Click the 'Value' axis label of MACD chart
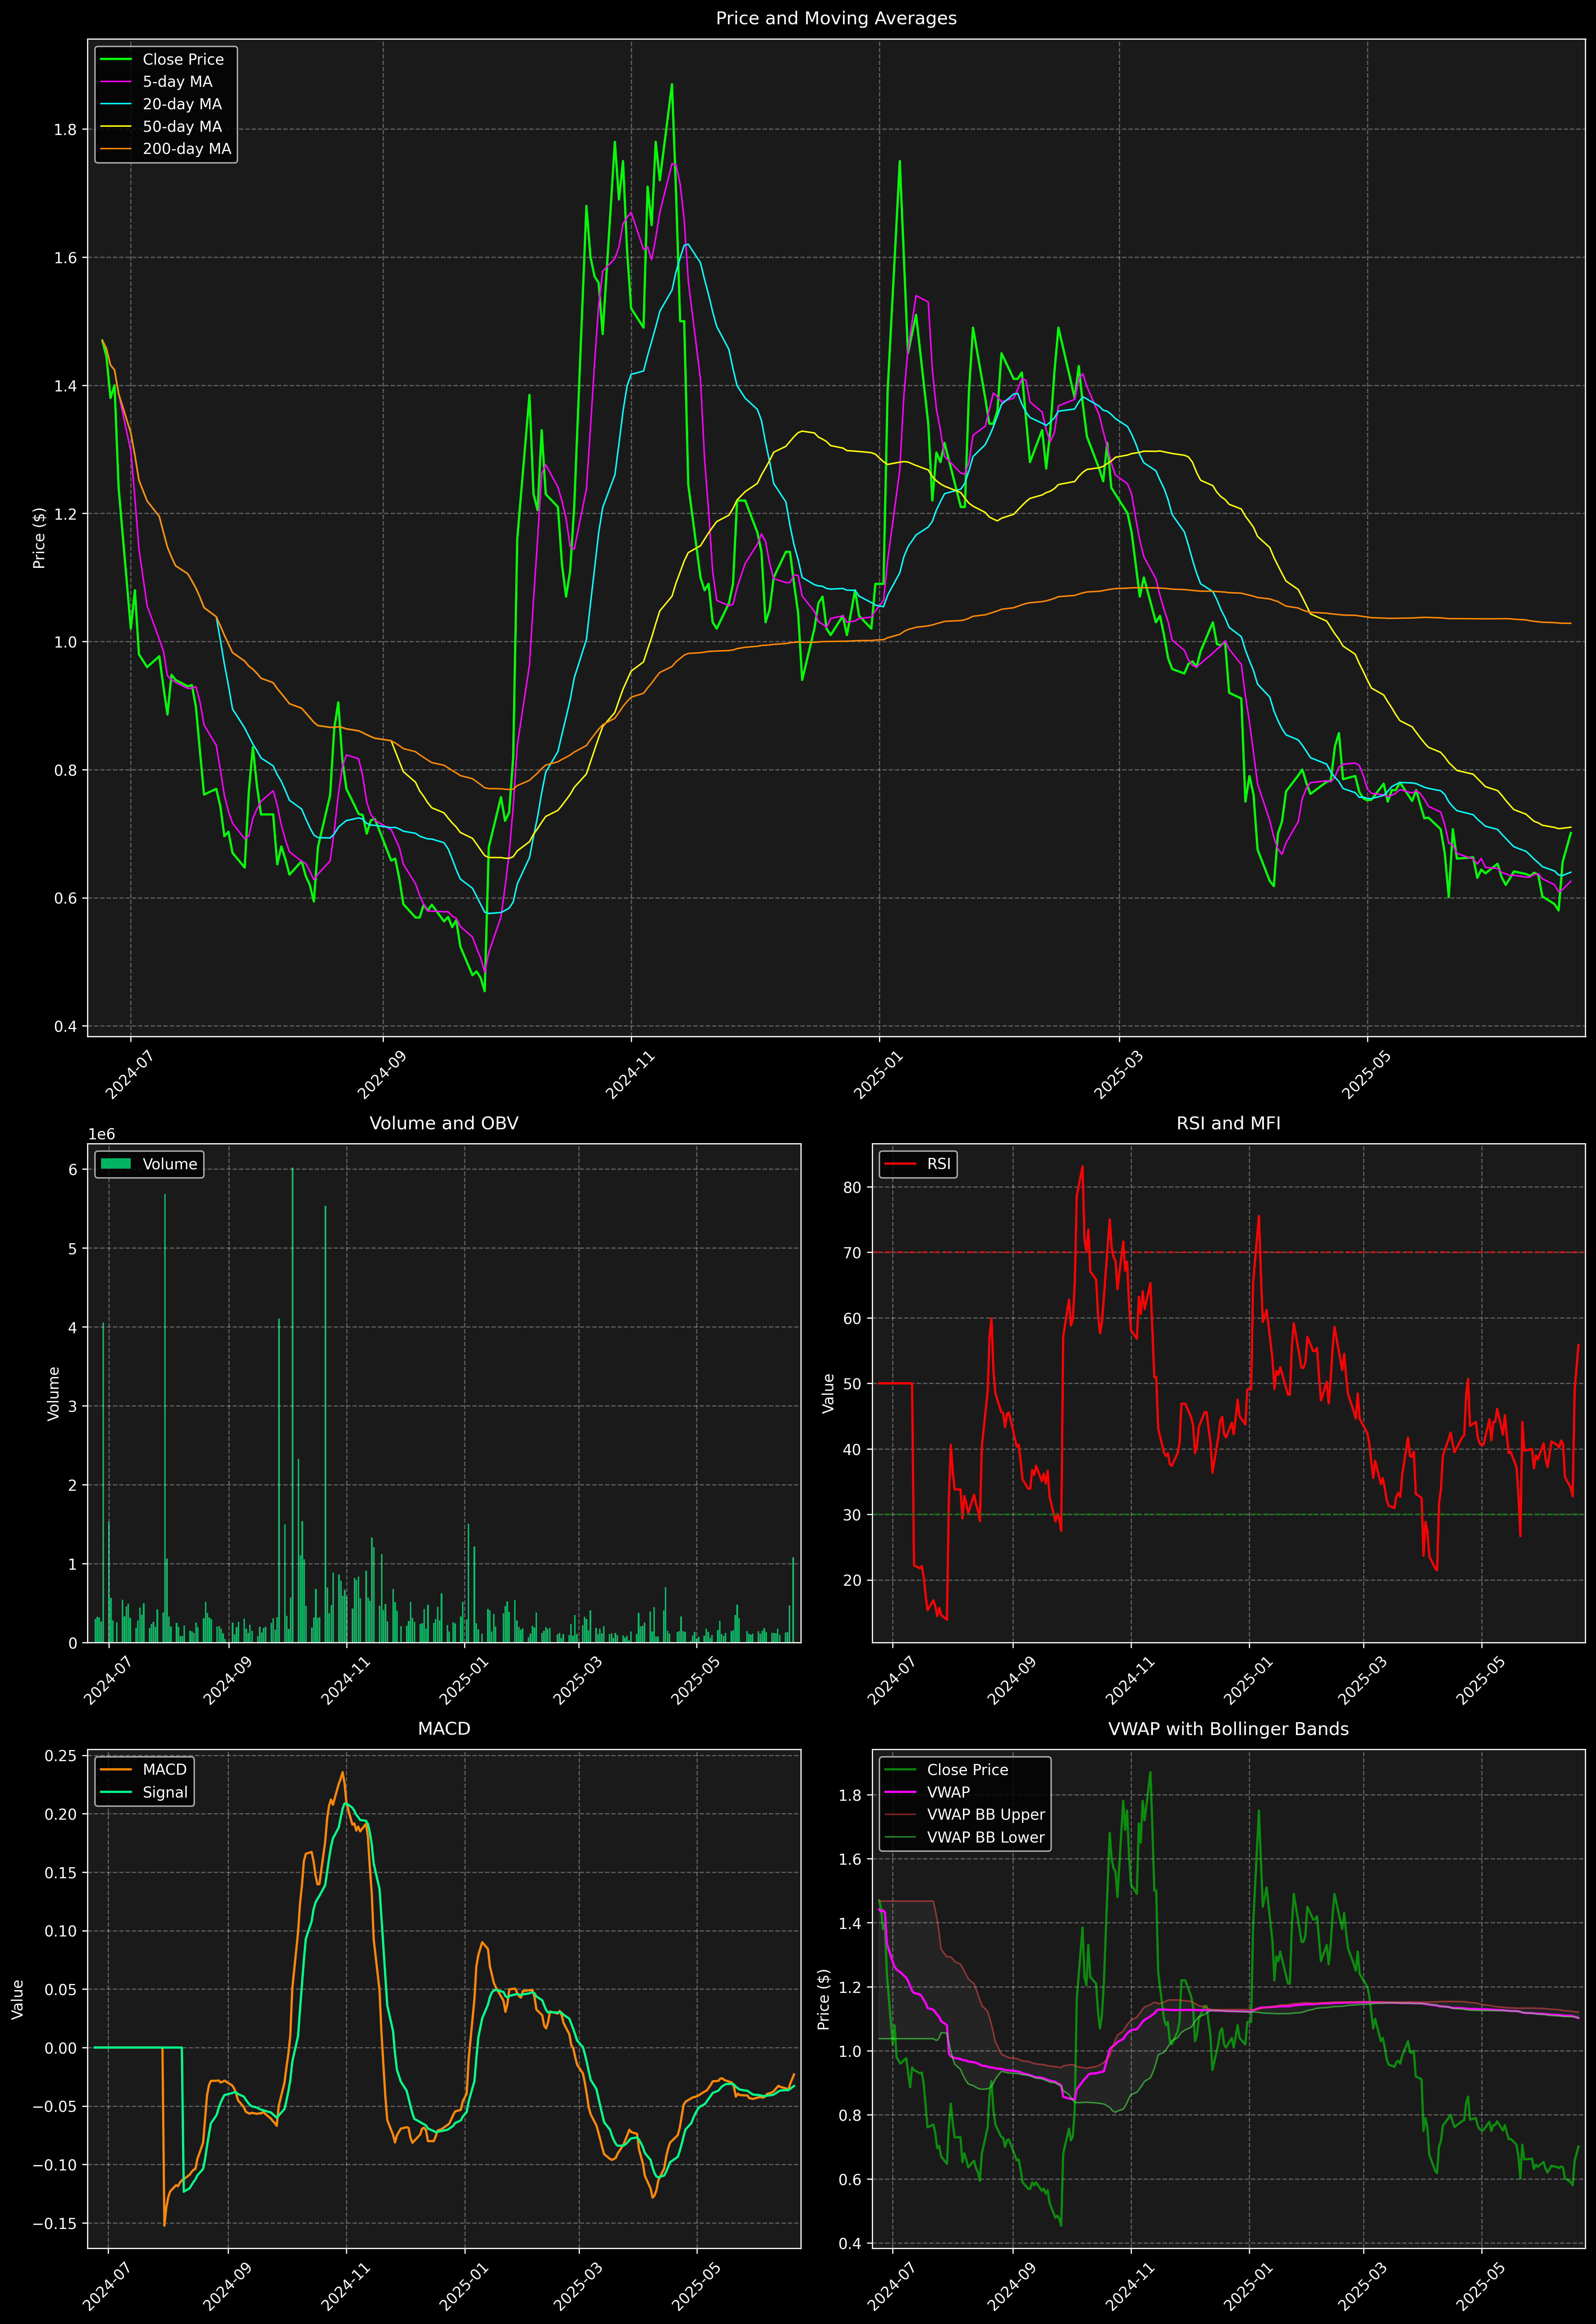 click(x=18, y=1999)
